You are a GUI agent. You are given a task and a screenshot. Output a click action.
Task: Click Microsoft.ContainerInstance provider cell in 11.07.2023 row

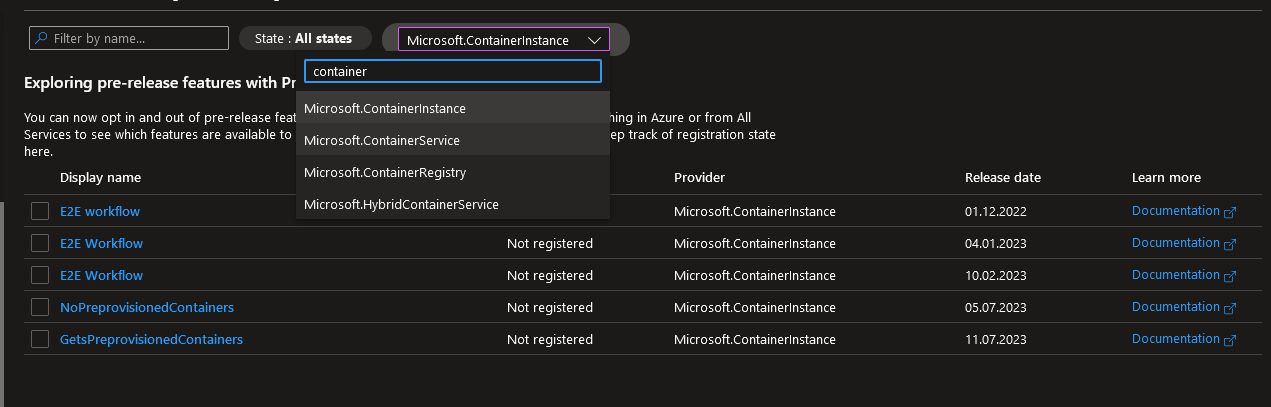[x=755, y=339]
